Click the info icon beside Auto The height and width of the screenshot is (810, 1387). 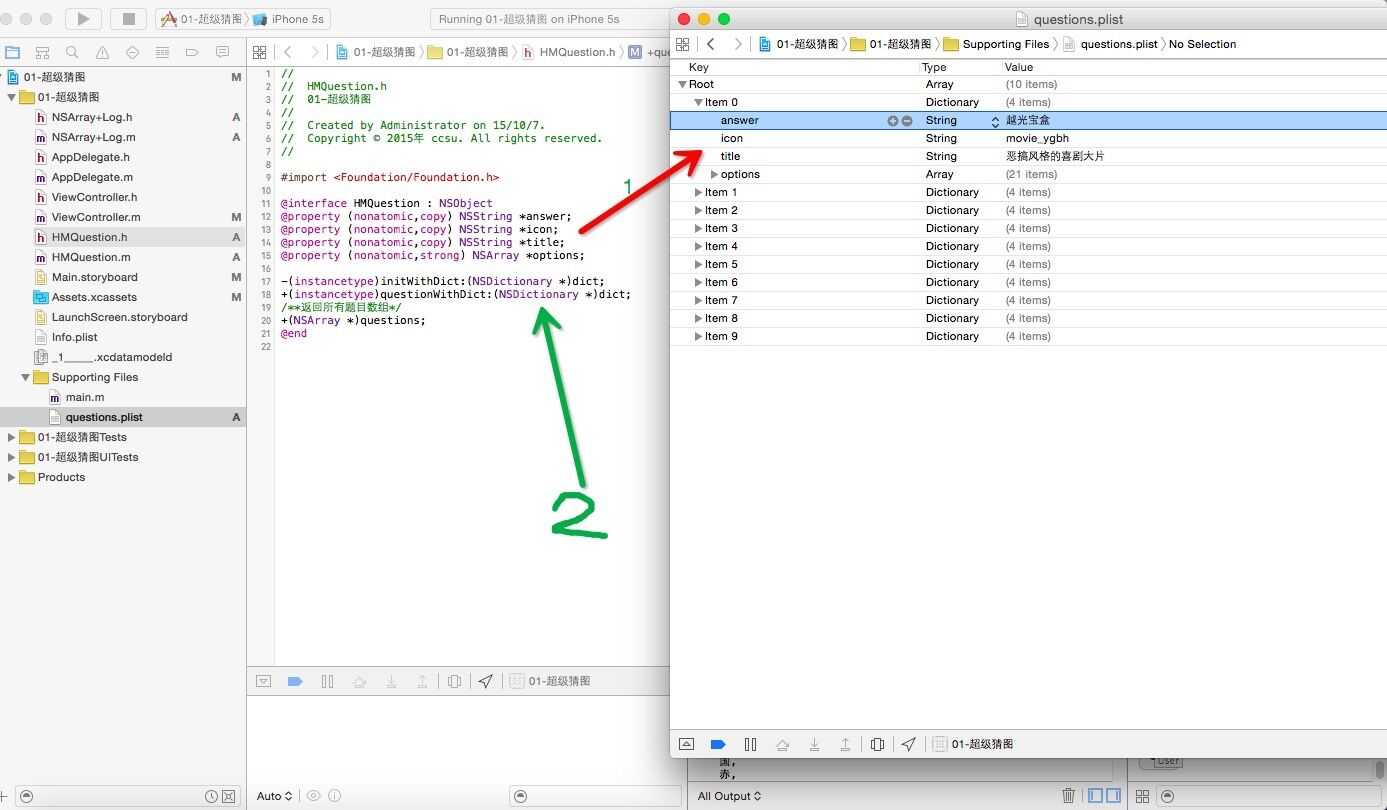pyautogui.click(x=334, y=796)
